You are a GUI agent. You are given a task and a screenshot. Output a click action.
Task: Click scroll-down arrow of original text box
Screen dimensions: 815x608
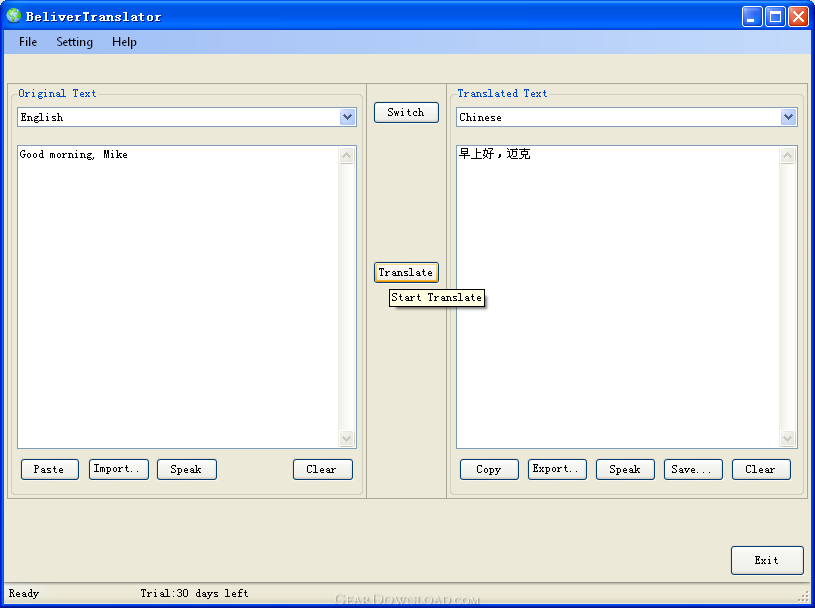(x=347, y=439)
